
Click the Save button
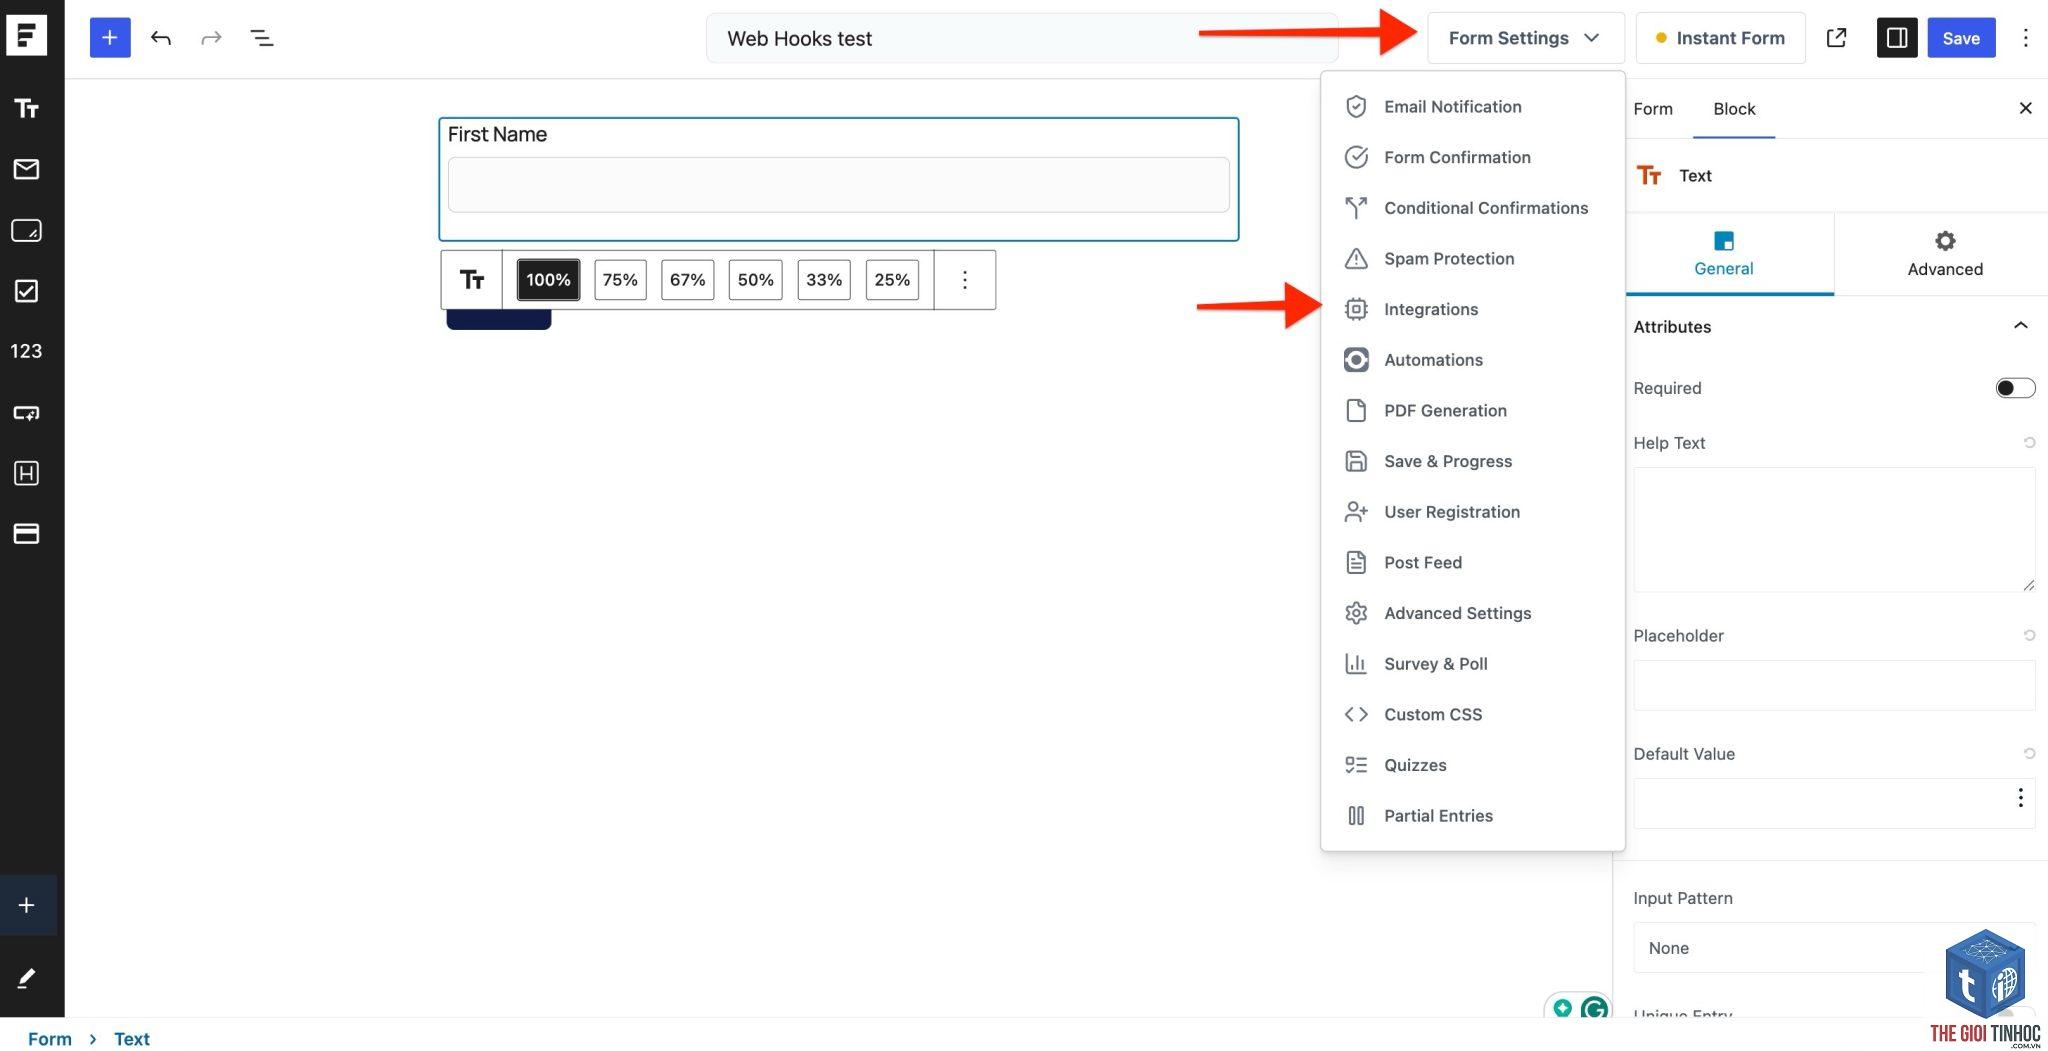(x=1961, y=38)
